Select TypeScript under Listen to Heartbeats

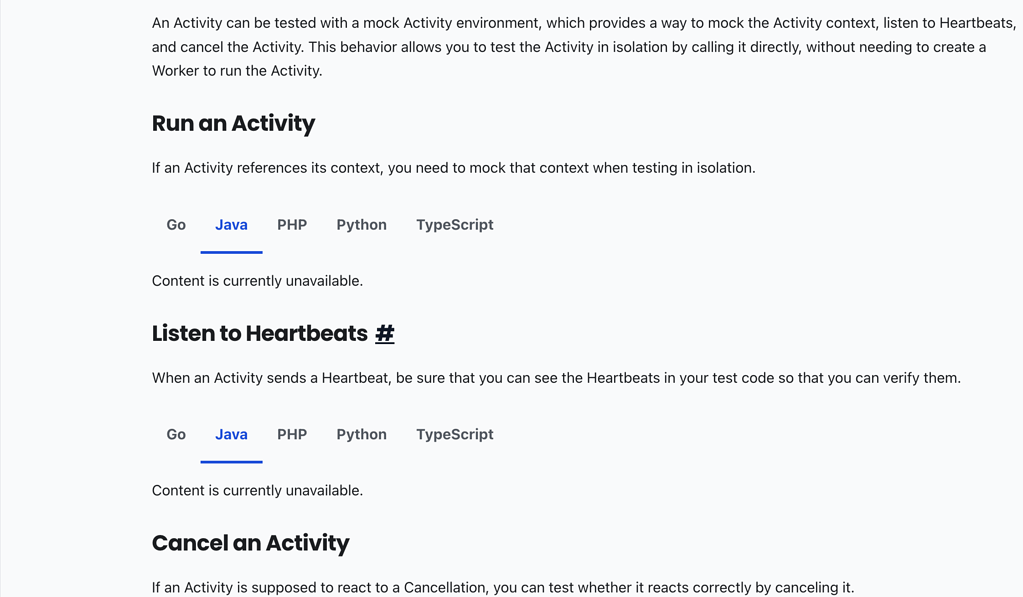(x=454, y=434)
